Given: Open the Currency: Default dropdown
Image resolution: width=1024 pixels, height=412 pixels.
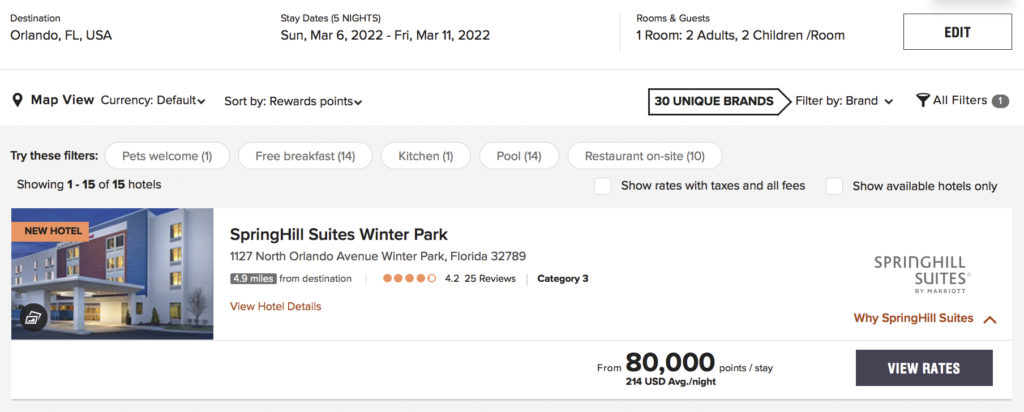Looking at the screenshot, I should [153, 101].
